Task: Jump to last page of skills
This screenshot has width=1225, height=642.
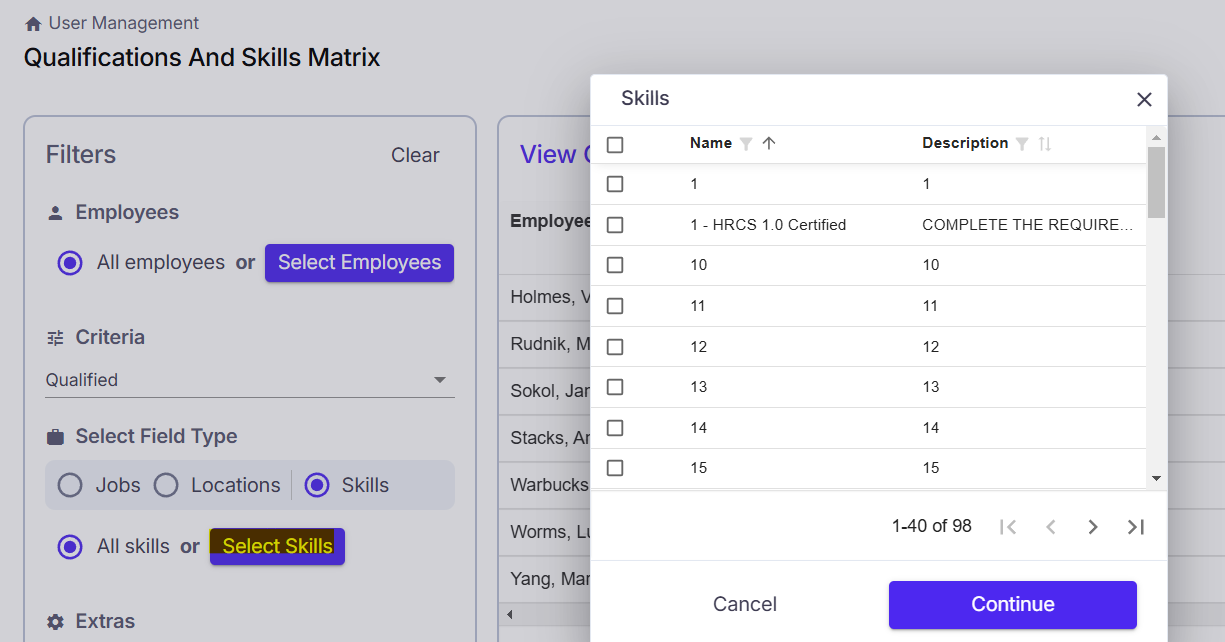Action: pos(1136,527)
